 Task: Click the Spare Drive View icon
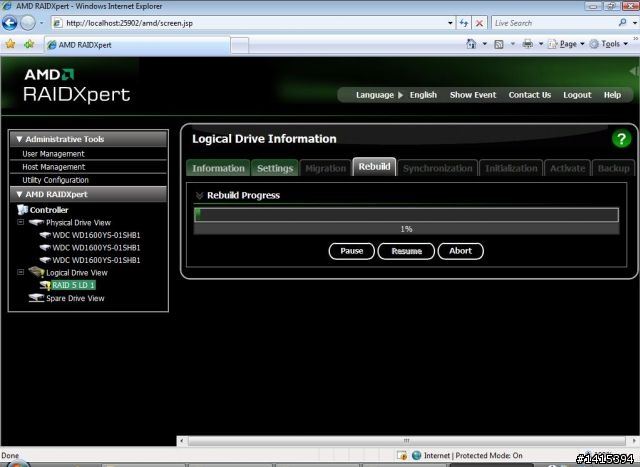[36, 298]
